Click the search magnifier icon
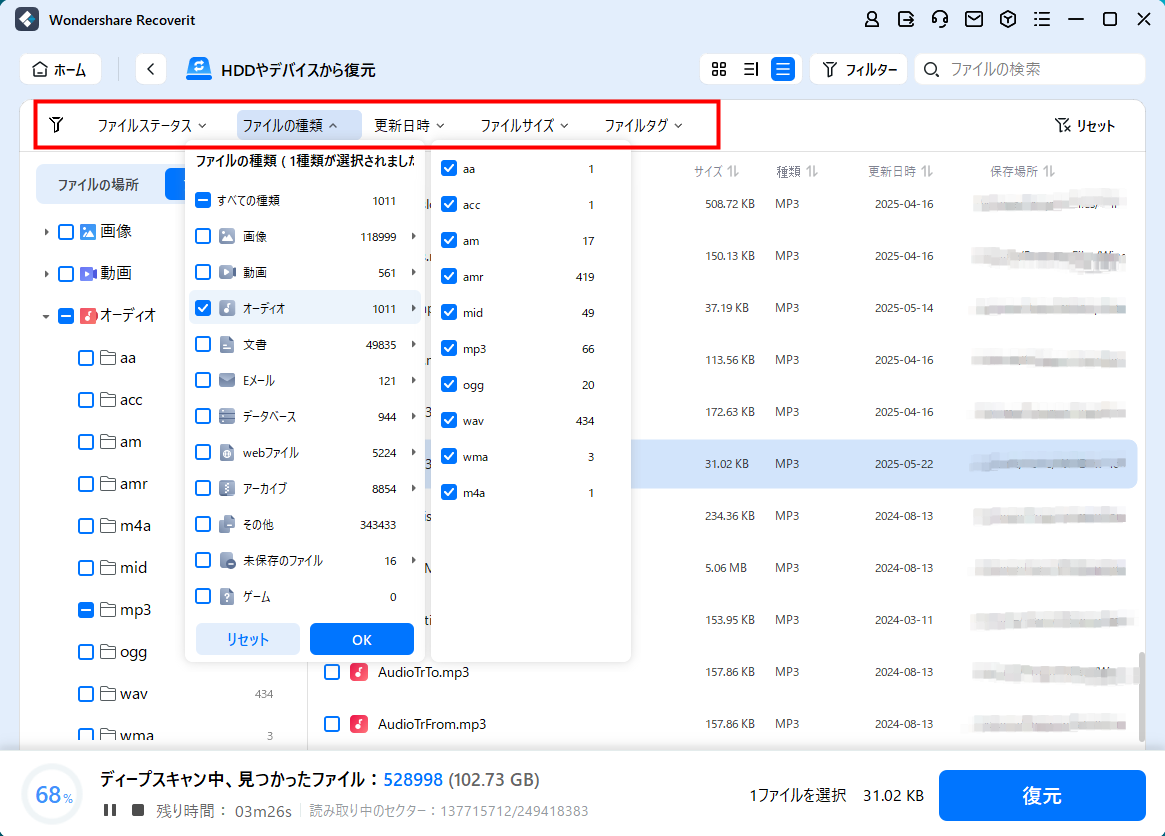 [931, 69]
